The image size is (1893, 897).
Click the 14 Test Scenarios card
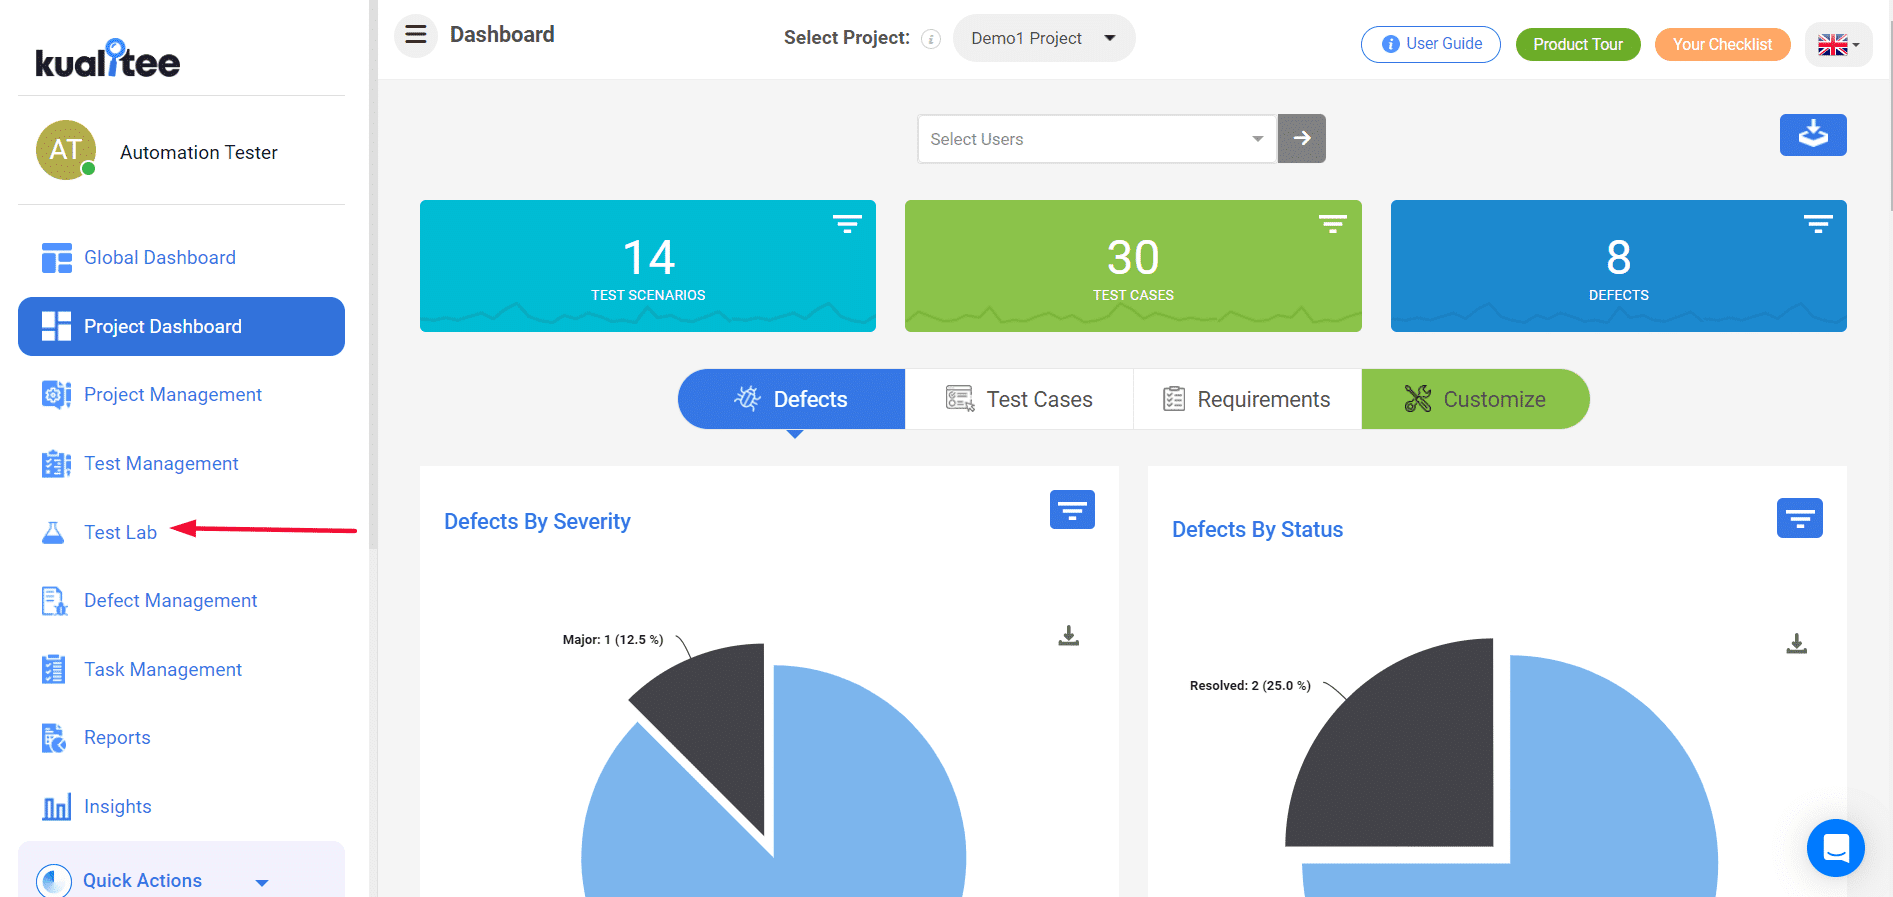pos(648,266)
